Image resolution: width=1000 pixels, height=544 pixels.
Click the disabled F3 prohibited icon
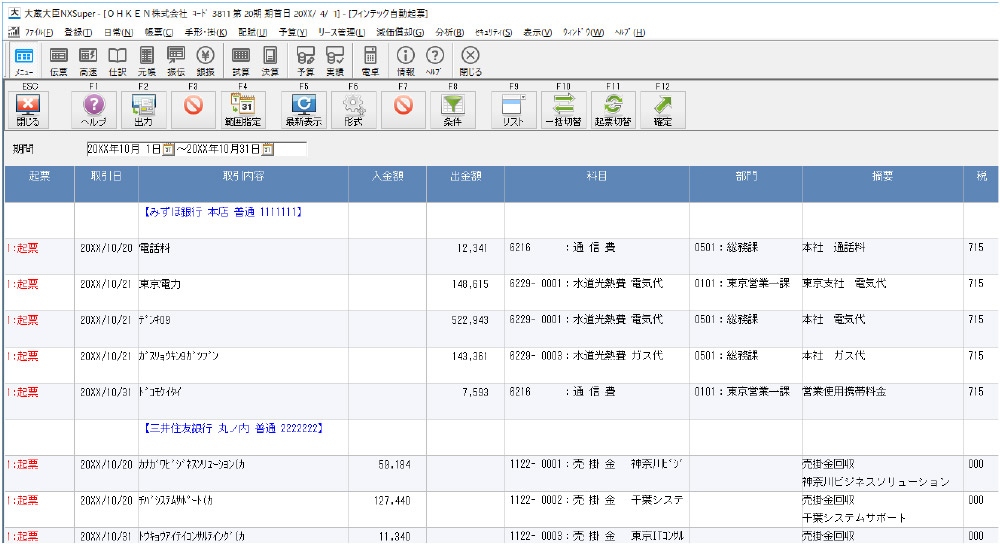[x=193, y=110]
